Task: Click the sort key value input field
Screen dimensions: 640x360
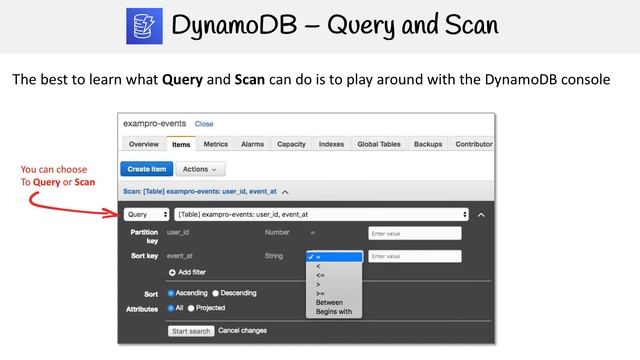Action: click(x=415, y=256)
